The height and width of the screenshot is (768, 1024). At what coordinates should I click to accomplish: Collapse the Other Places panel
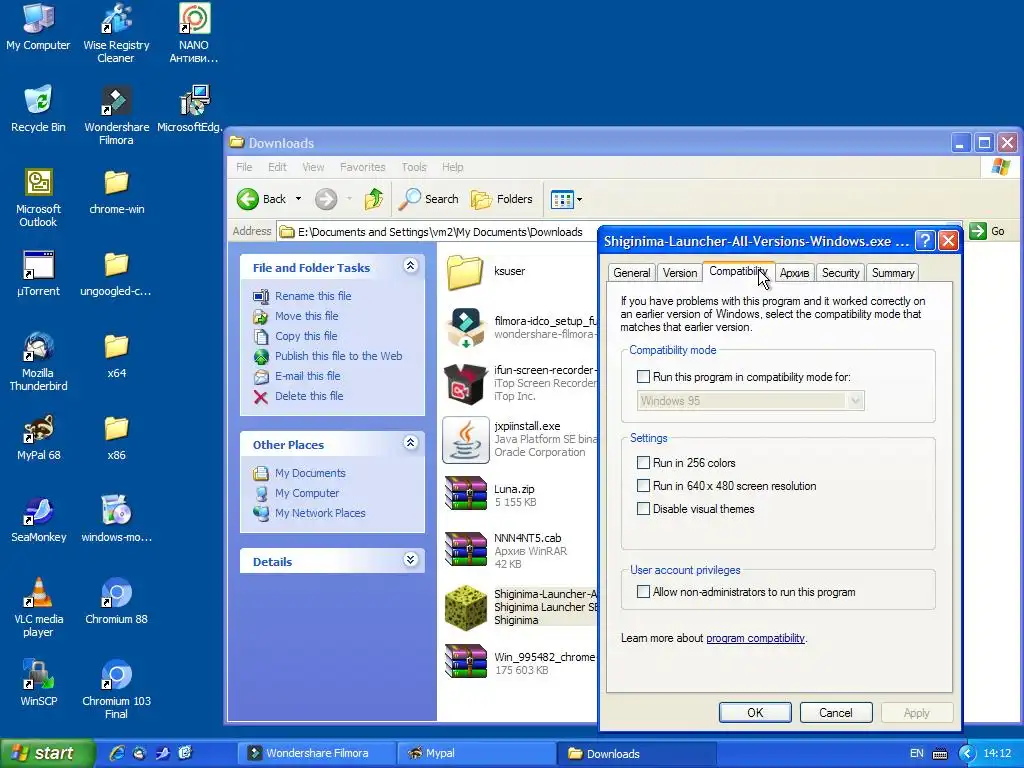pos(410,443)
